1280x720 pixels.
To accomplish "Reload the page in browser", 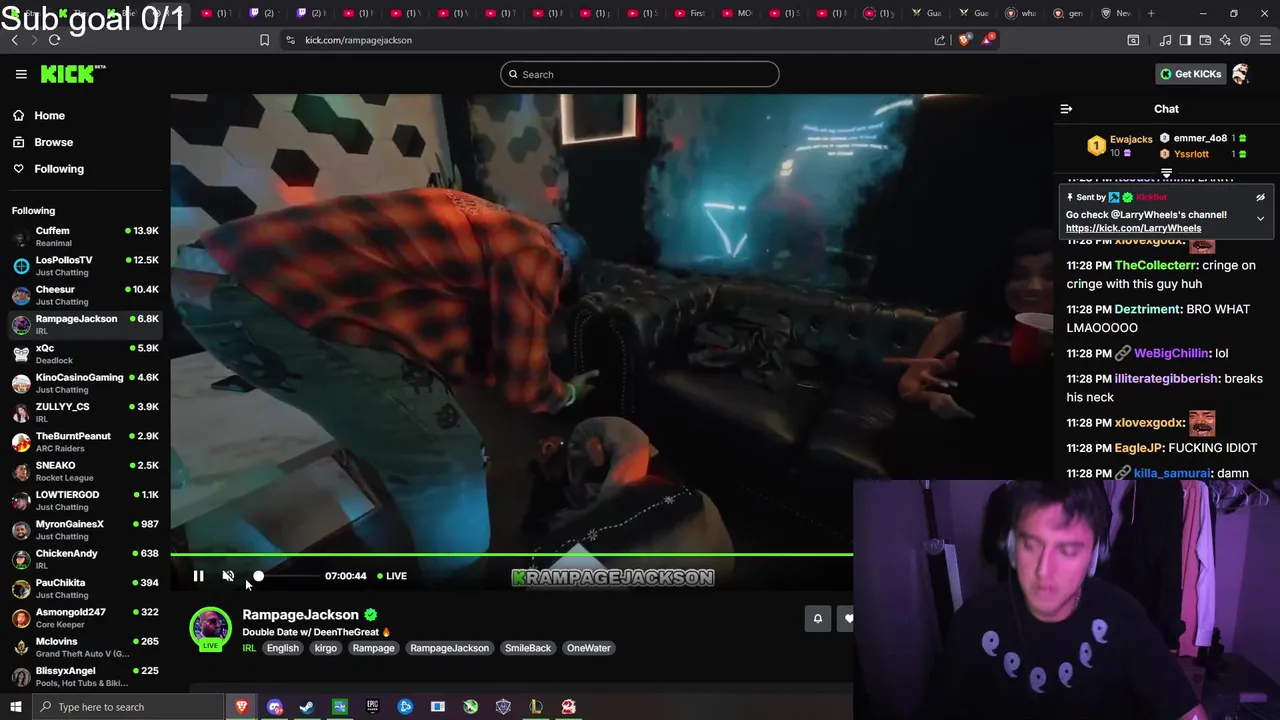I will (54, 40).
